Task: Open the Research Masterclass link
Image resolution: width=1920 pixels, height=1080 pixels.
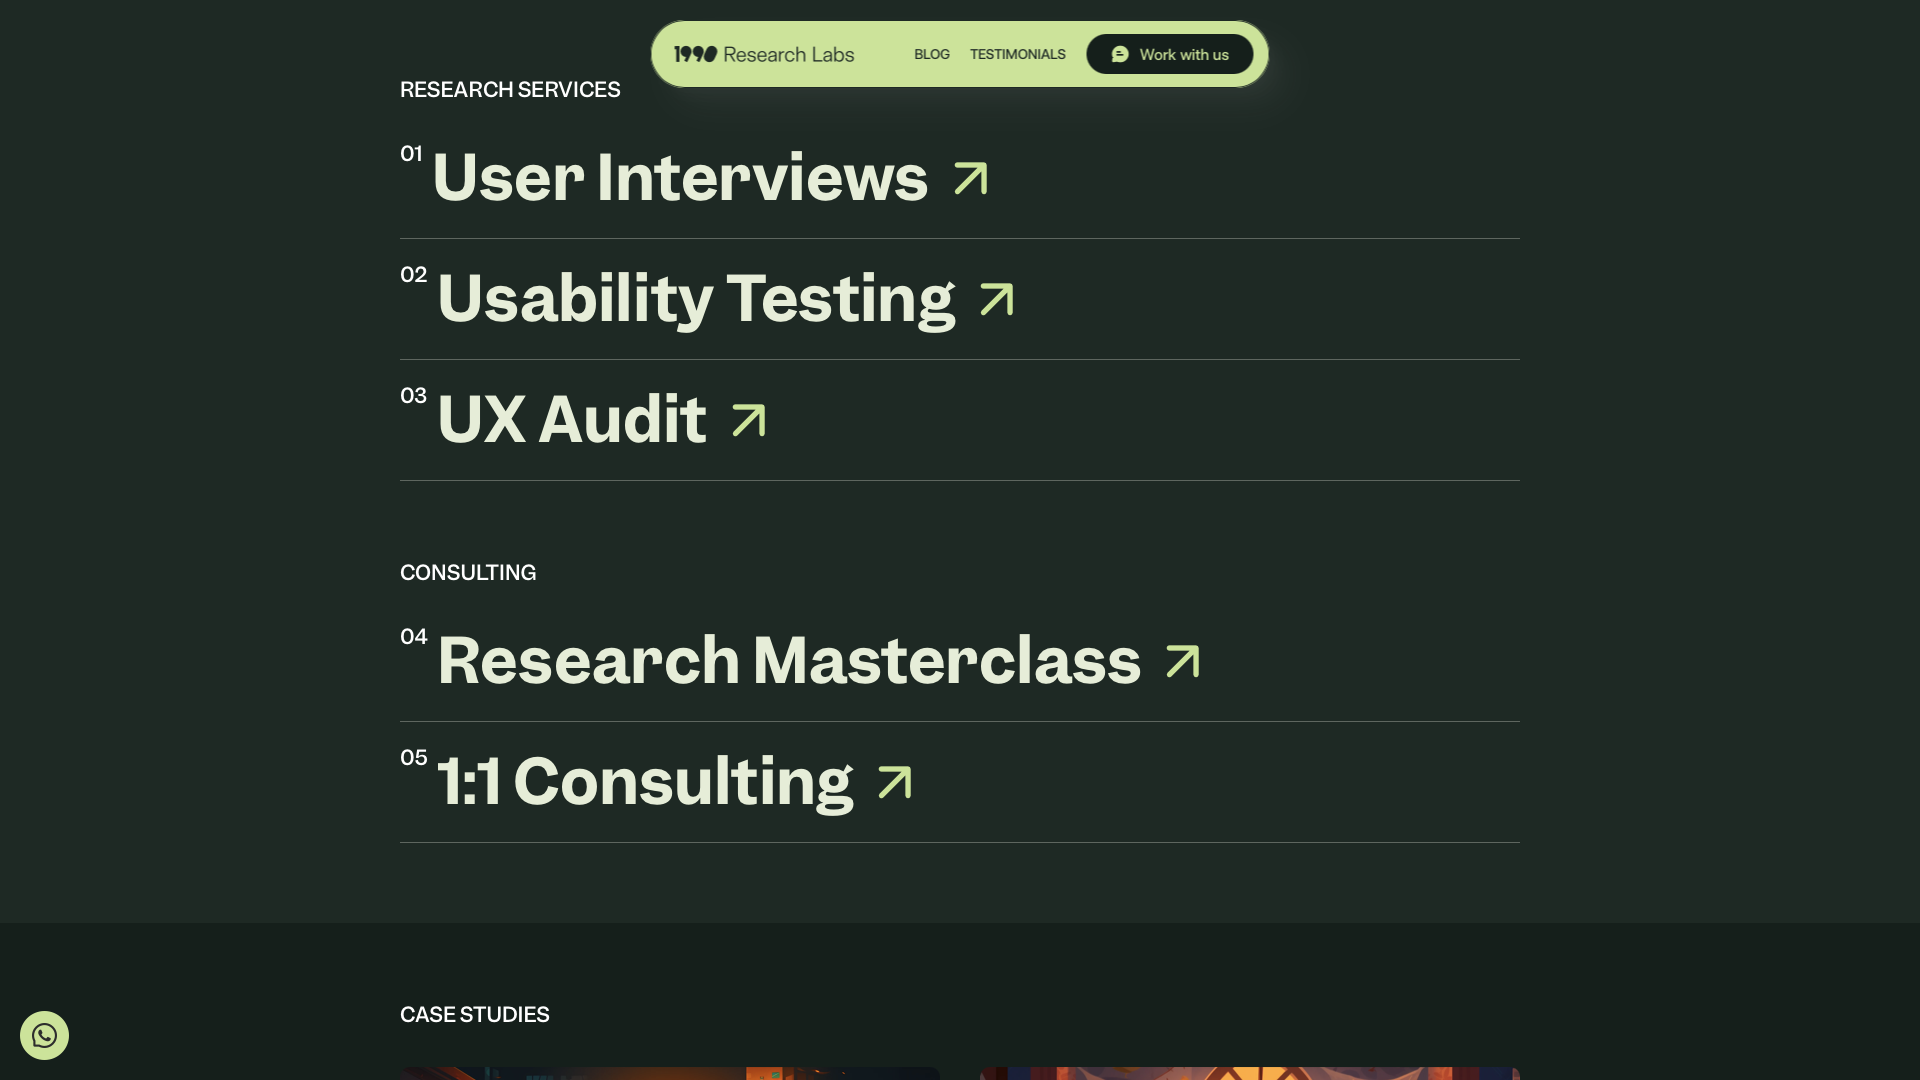Action: click(x=789, y=661)
